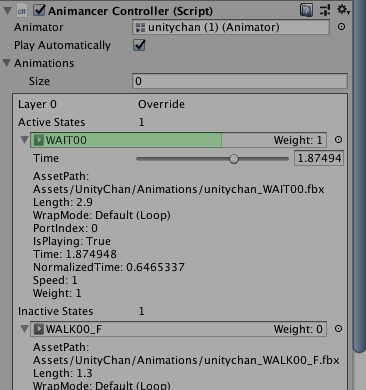
Task: Click the Time value field 1.87494
Action: point(319,158)
